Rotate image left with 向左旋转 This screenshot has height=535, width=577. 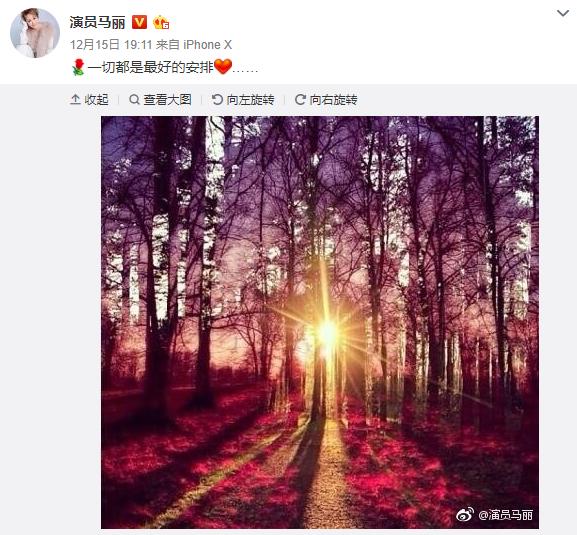(243, 100)
